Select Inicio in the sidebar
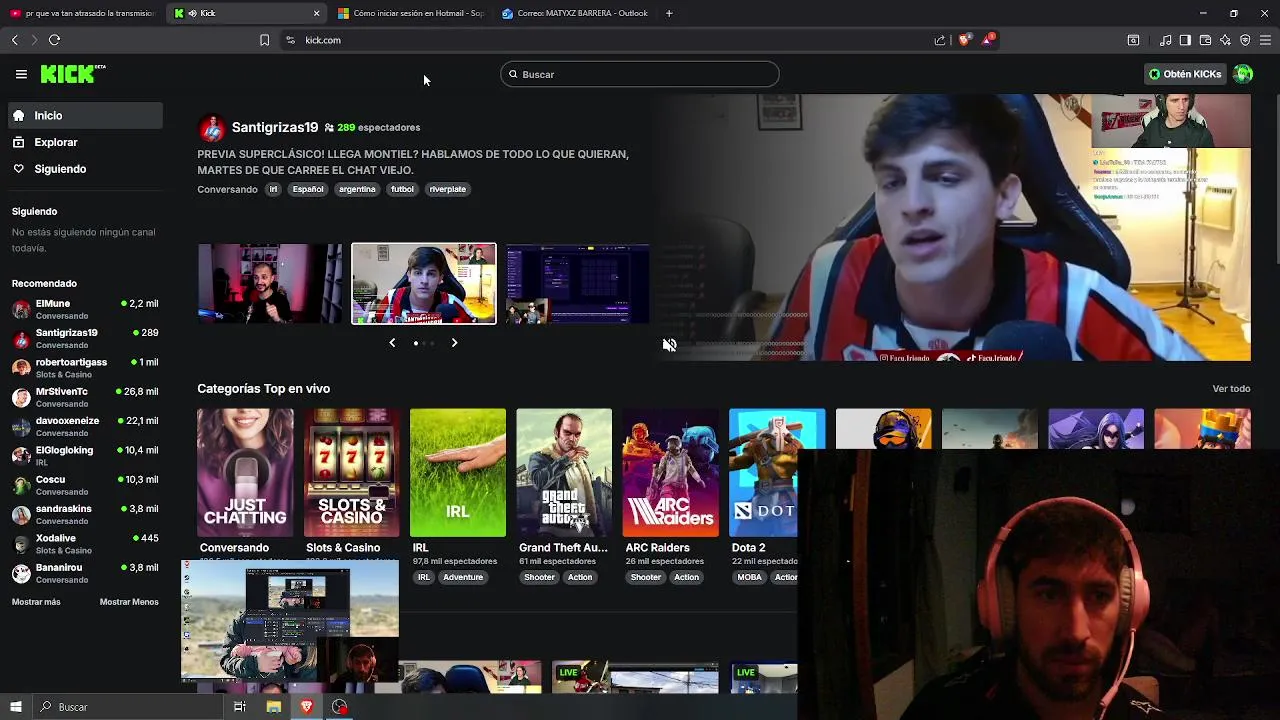 click(x=85, y=116)
